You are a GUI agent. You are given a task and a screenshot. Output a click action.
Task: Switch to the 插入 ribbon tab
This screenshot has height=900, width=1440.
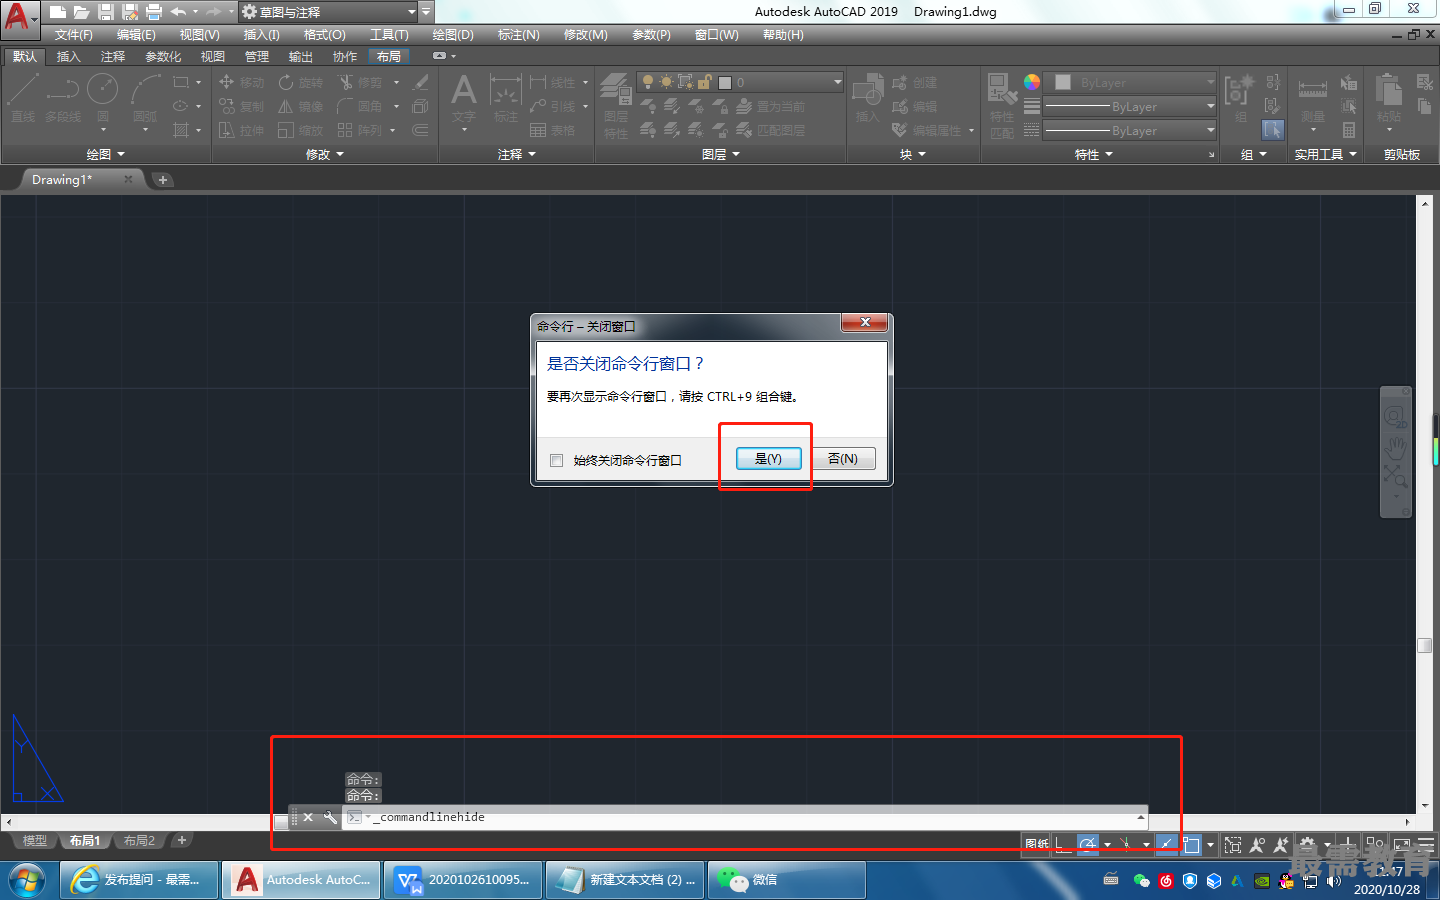coord(68,57)
